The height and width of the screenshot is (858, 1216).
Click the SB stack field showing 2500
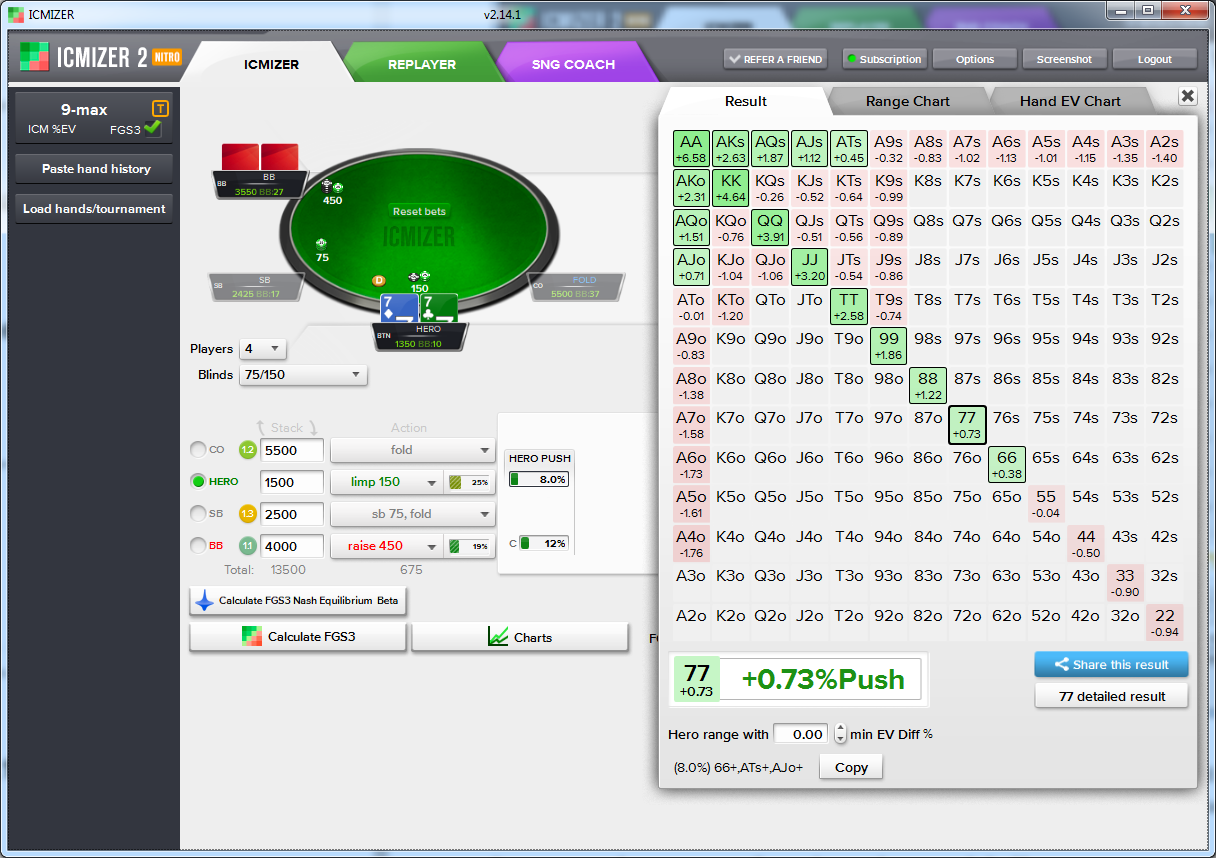tap(292, 514)
